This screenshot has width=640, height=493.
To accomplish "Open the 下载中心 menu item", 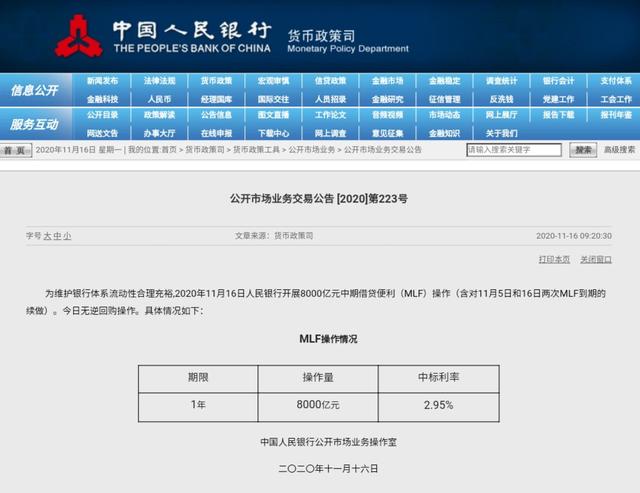I will click(x=273, y=133).
